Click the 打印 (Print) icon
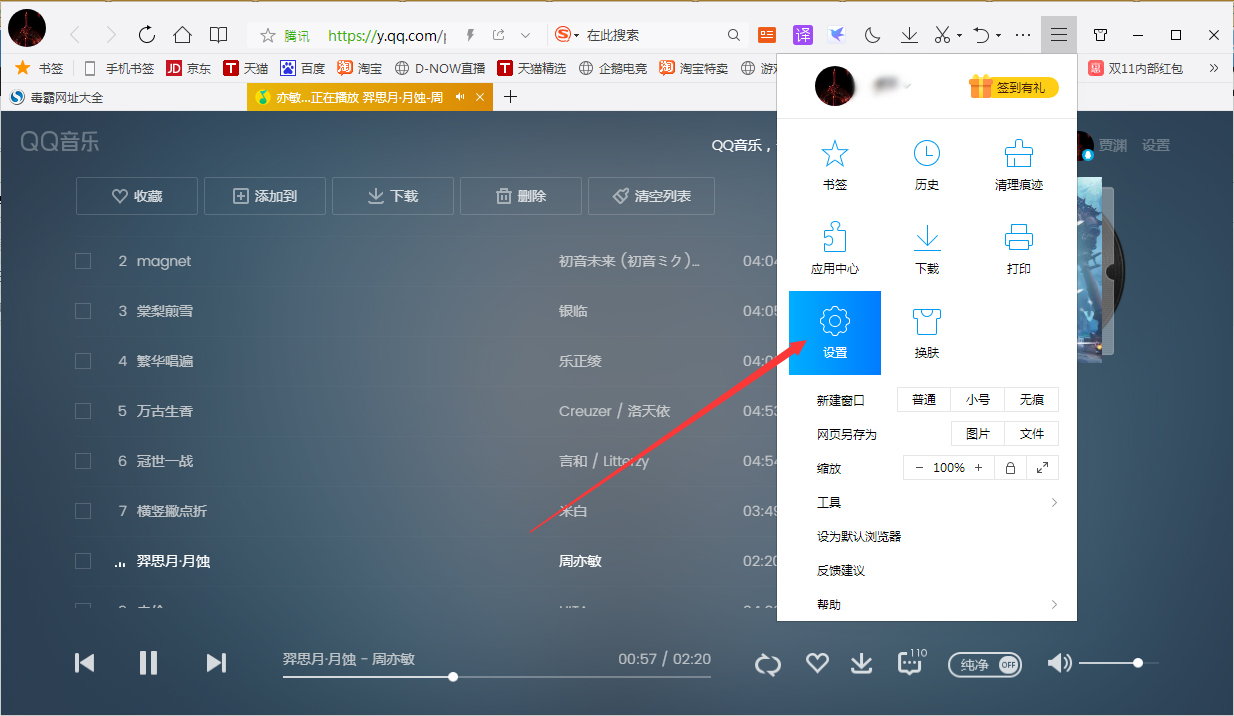The height and width of the screenshot is (716, 1234). (x=1018, y=248)
